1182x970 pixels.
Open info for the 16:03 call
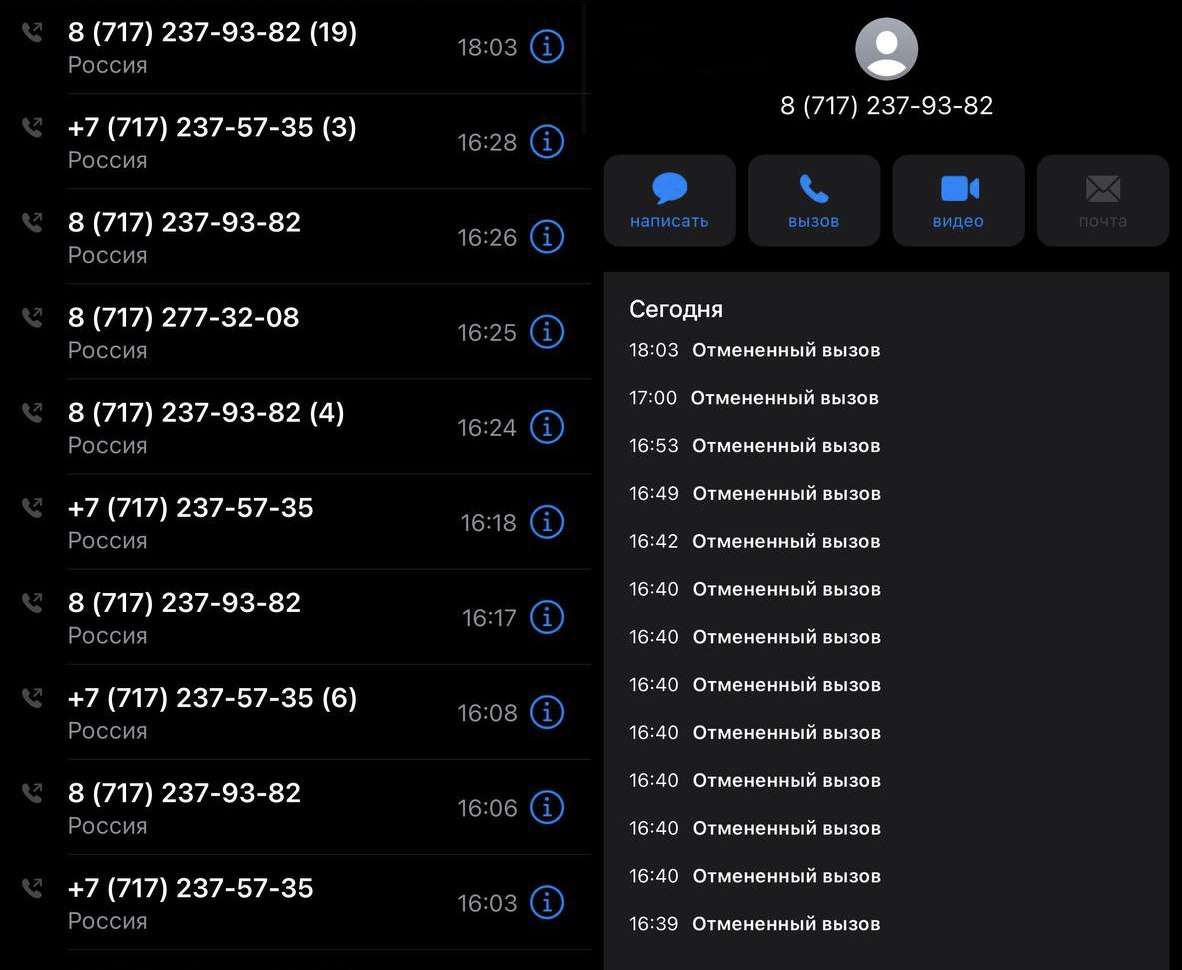547,902
